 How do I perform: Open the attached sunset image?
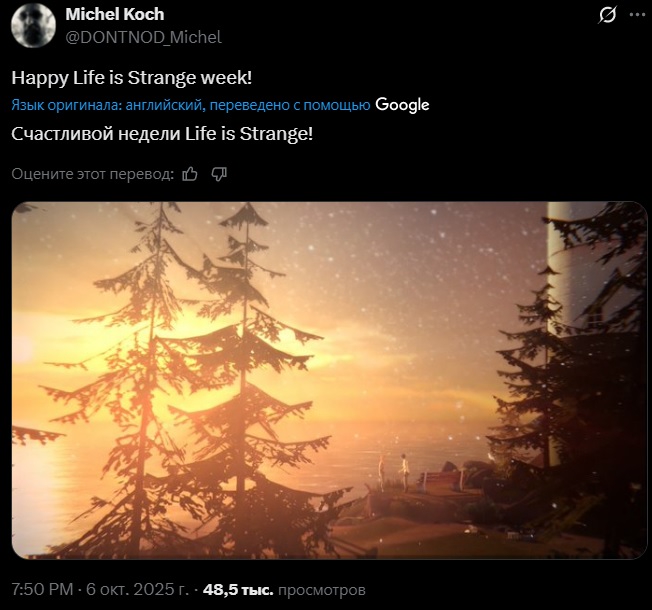(x=329, y=380)
